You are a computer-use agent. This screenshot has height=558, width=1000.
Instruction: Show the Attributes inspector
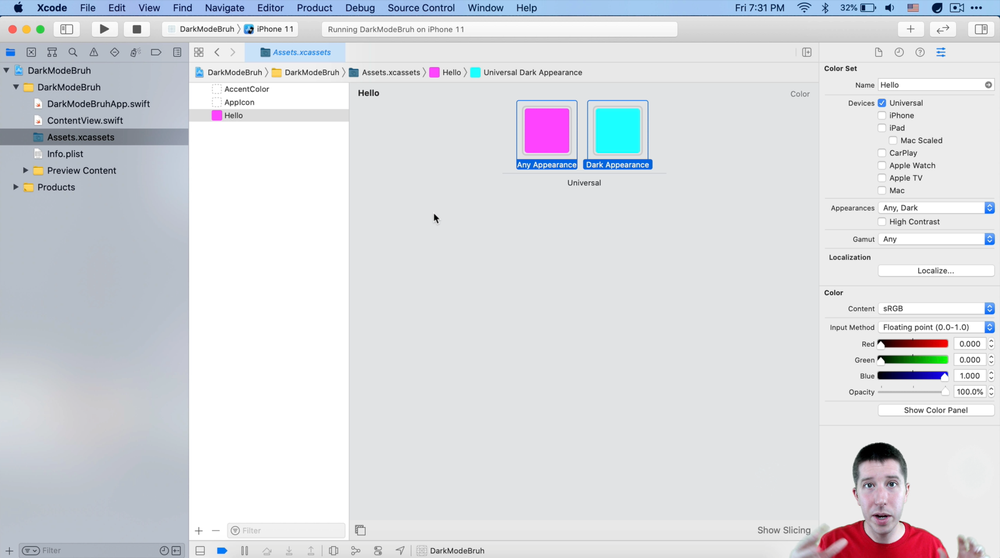coord(941,52)
